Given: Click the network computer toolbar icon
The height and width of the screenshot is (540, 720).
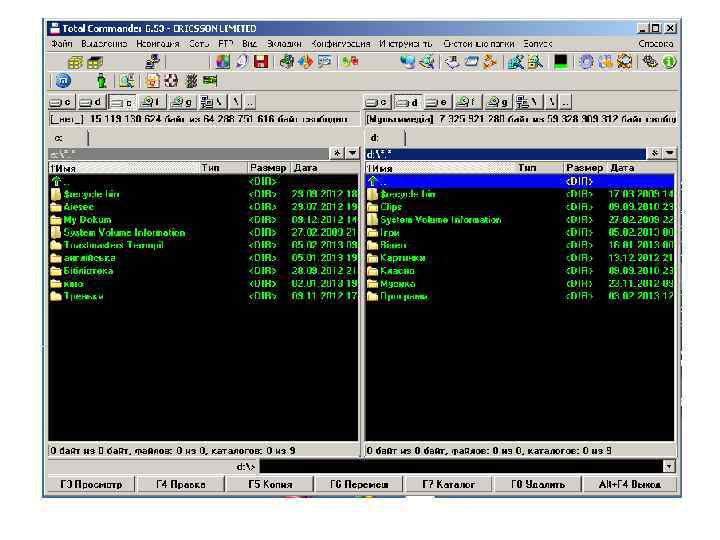Looking at the screenshot, I should click(152, 62).
